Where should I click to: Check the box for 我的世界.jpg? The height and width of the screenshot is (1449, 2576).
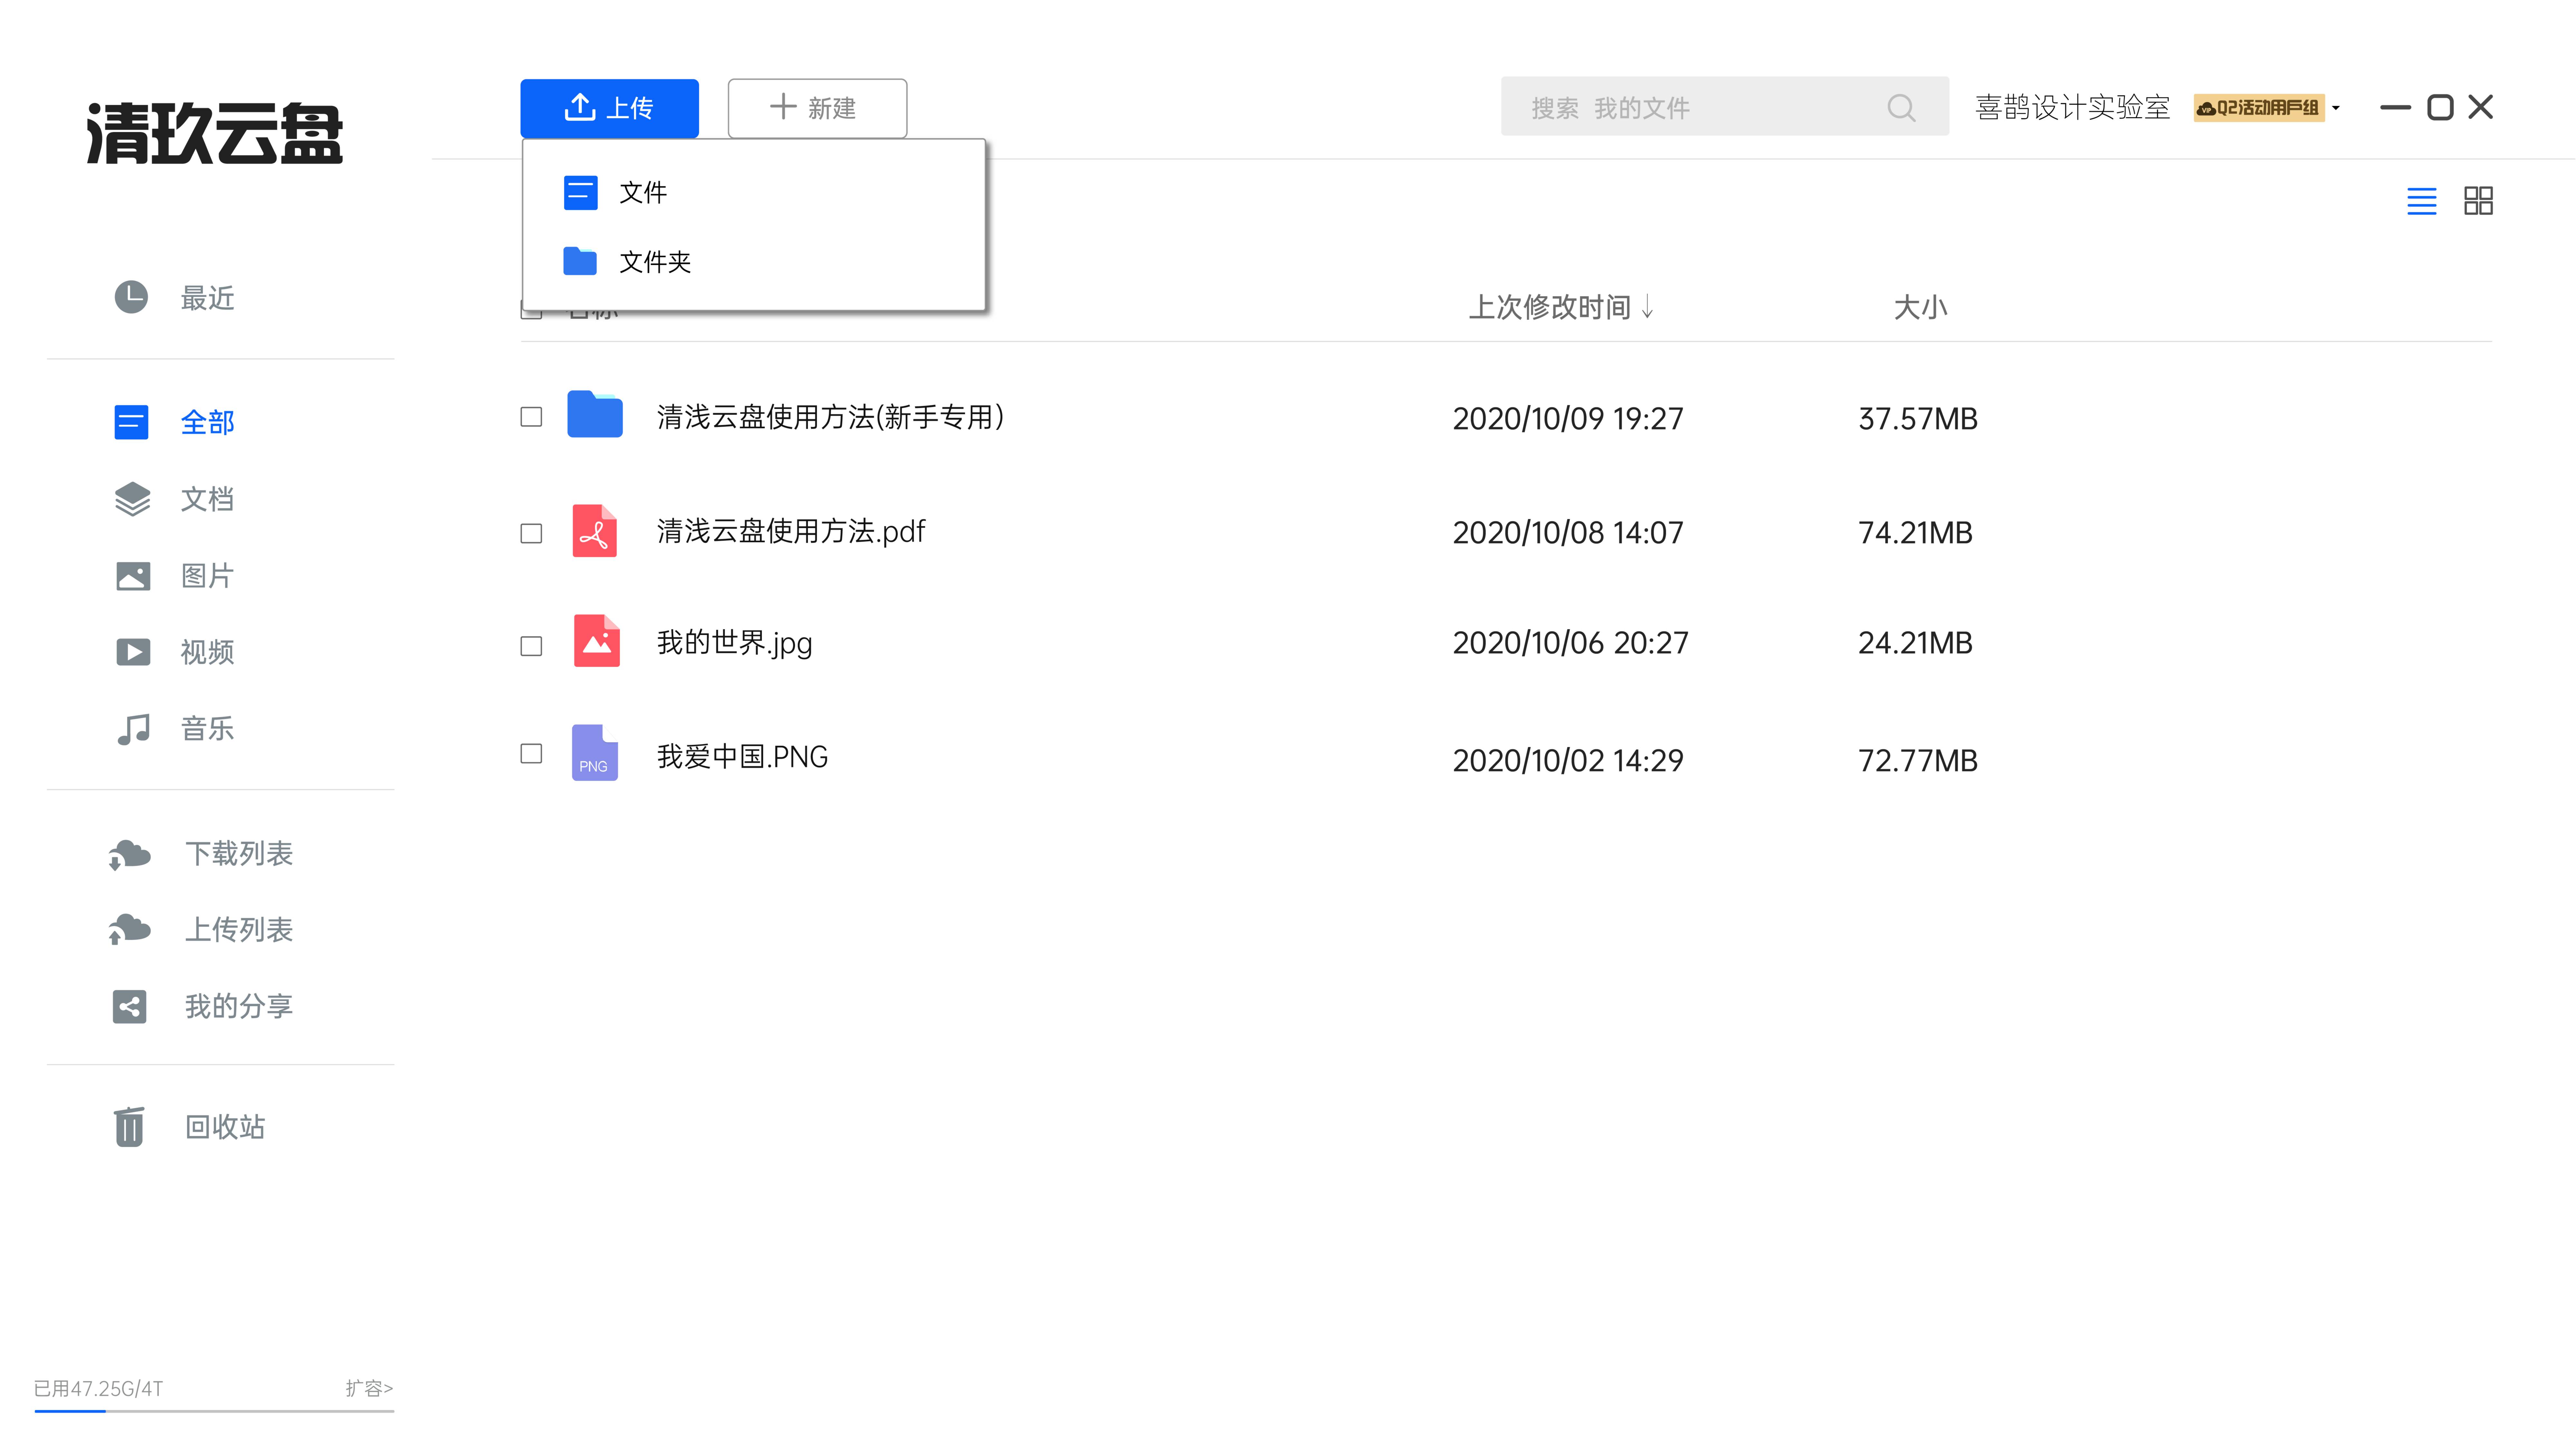pos(531,646)
